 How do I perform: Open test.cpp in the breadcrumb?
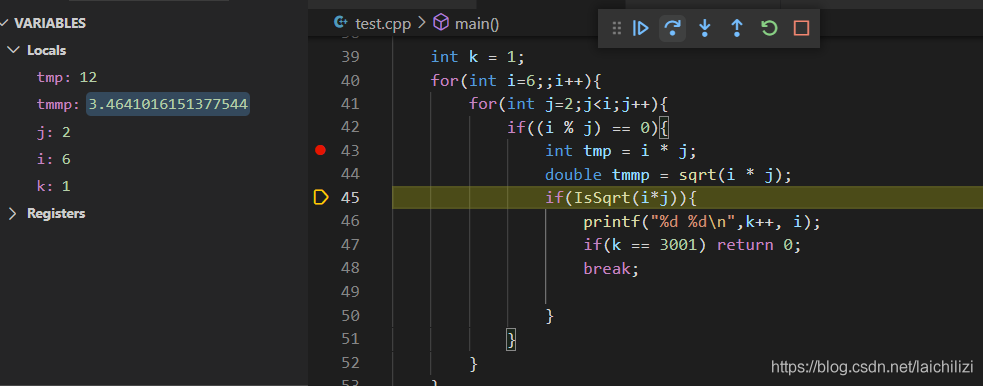click(x=382, y=24)
